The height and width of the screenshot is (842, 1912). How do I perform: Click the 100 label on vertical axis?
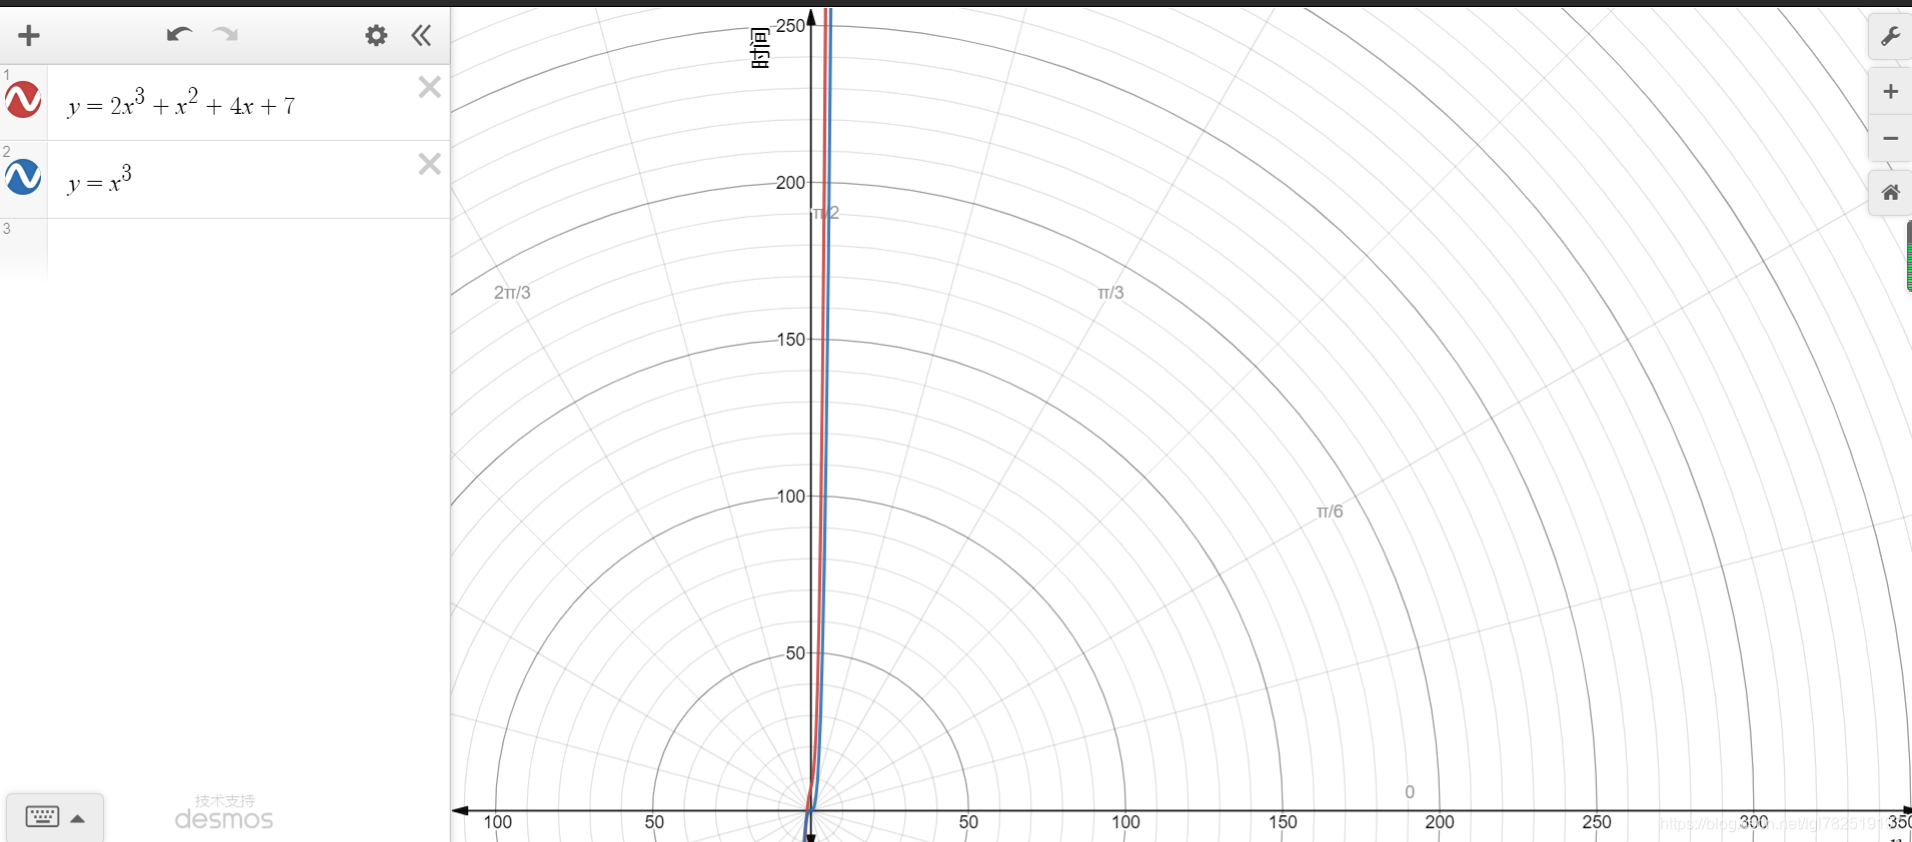click(x=790, y=496)
